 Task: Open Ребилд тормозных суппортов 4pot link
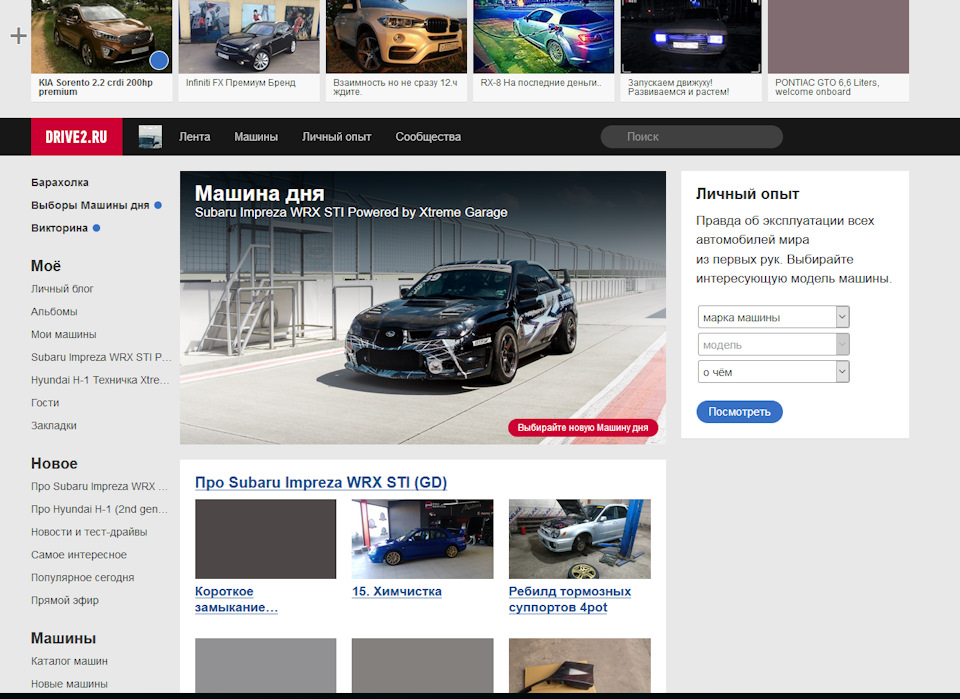(569, 599)
